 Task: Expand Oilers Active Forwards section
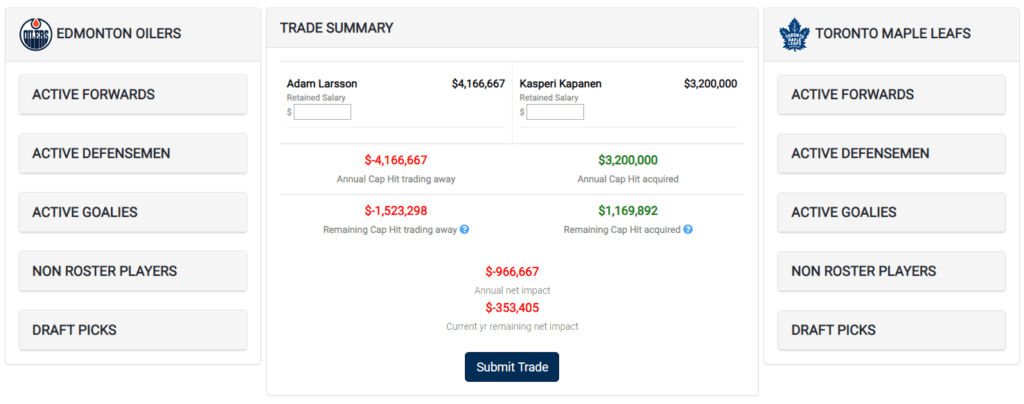(x=133, y=95)
